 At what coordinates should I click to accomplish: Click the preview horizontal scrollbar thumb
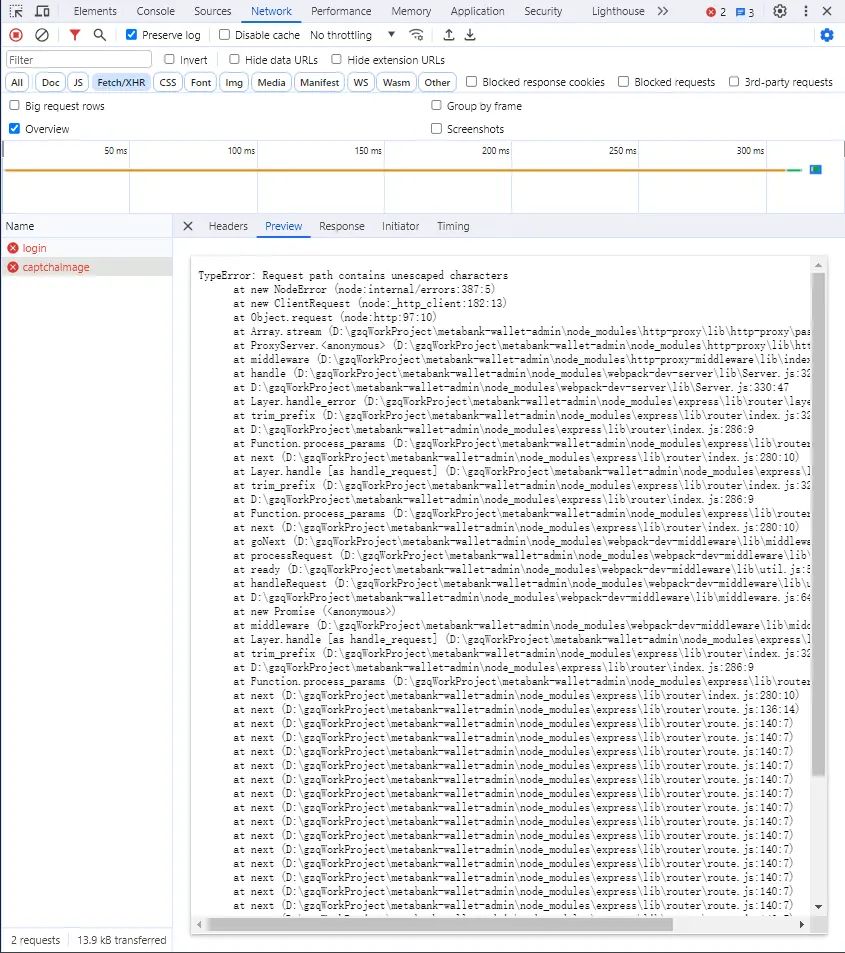(440, 924)
